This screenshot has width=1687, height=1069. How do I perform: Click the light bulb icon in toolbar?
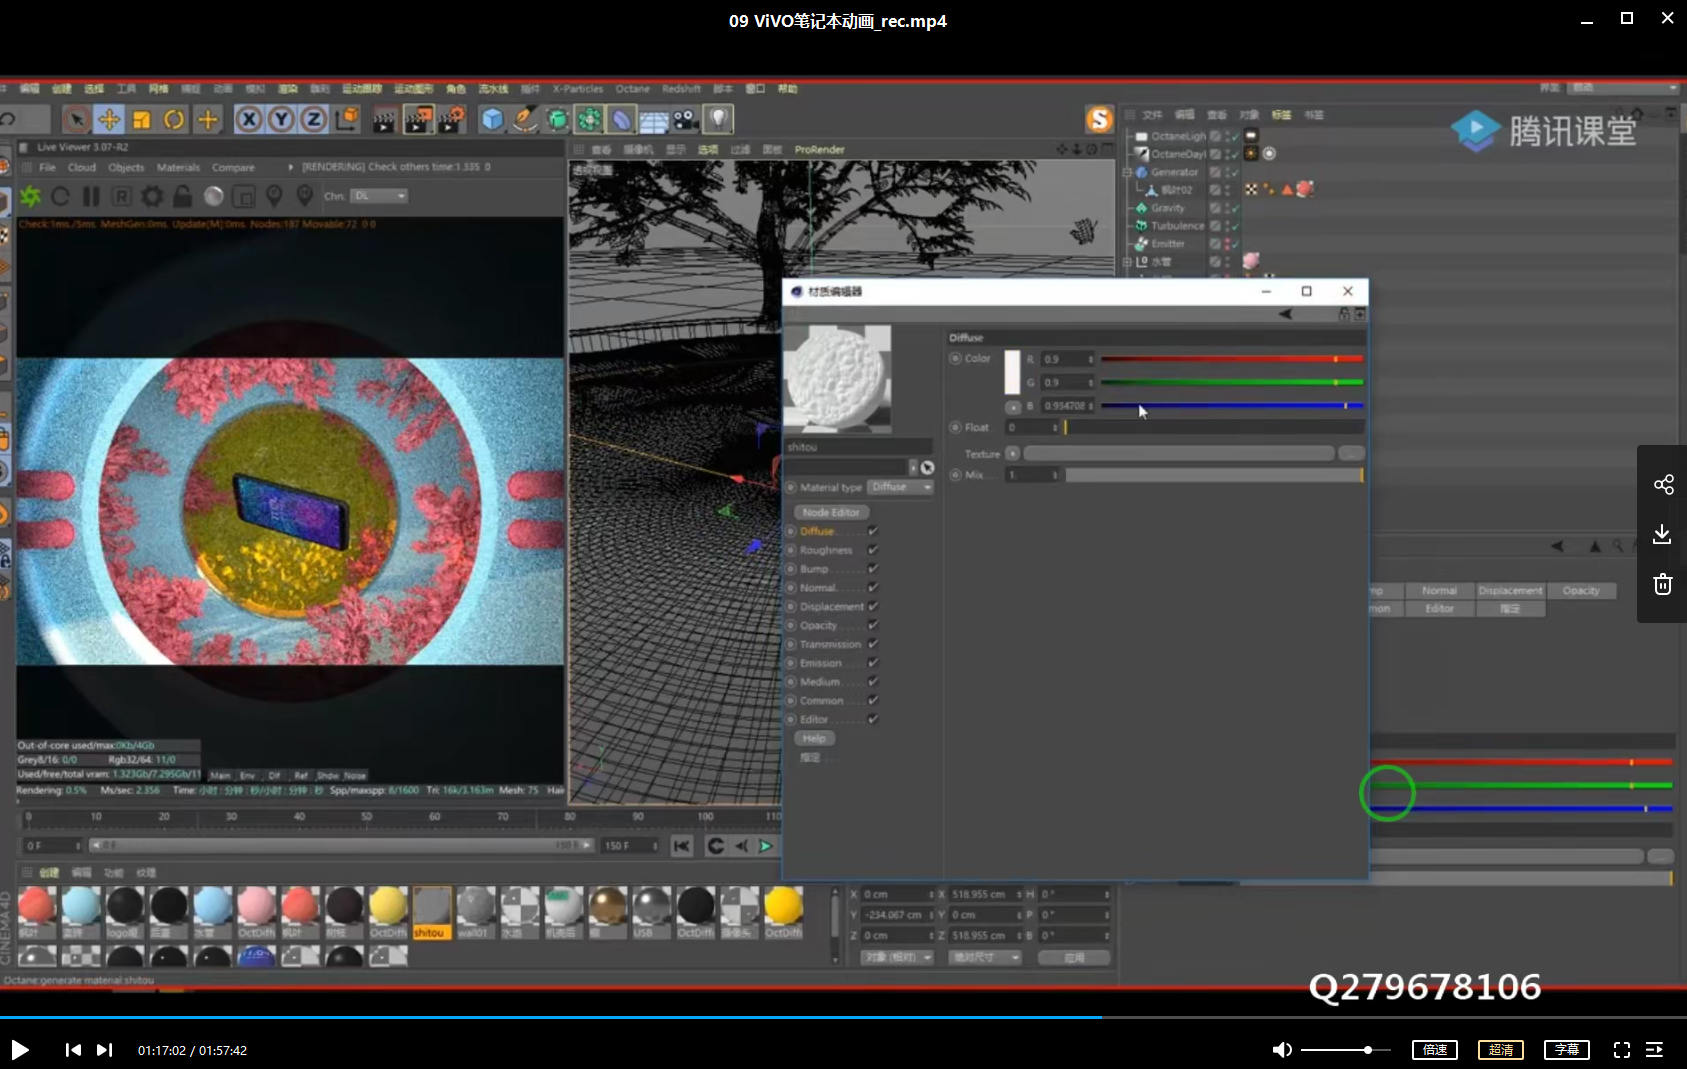[x=718, y=120]
